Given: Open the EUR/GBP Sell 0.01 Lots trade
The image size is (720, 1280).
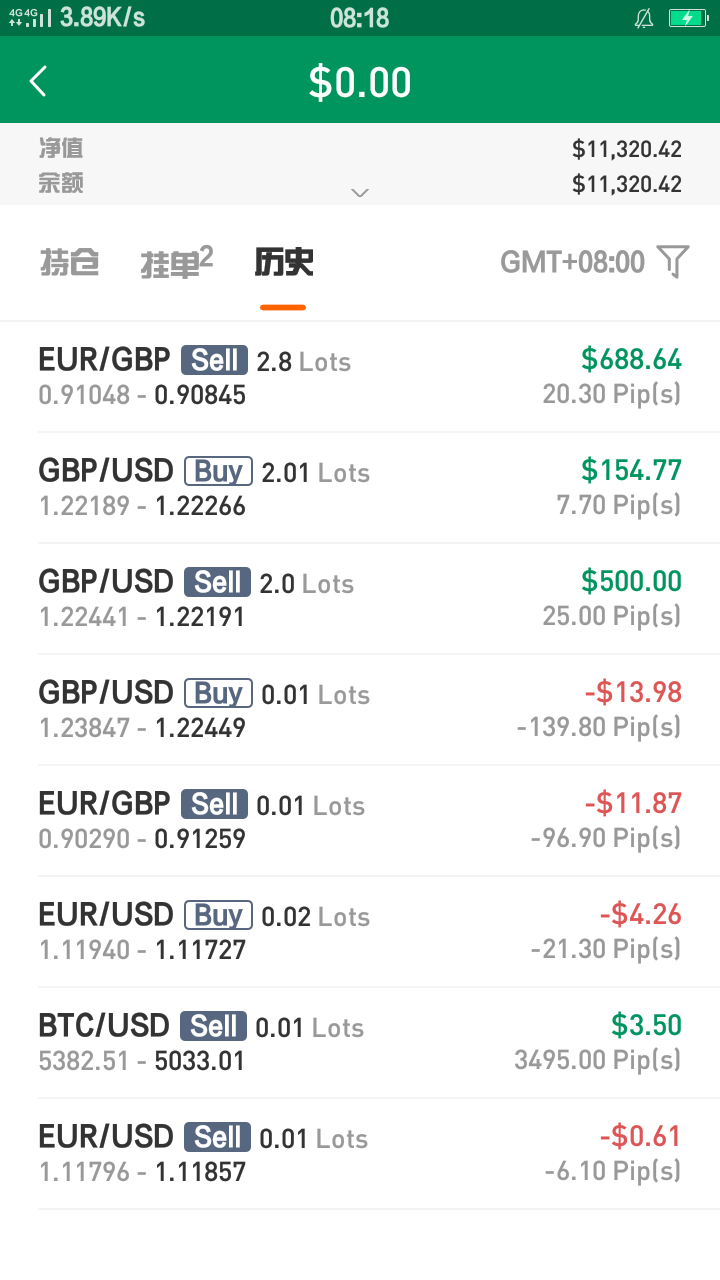Looking at the screenshot, I should coord(360,820).
